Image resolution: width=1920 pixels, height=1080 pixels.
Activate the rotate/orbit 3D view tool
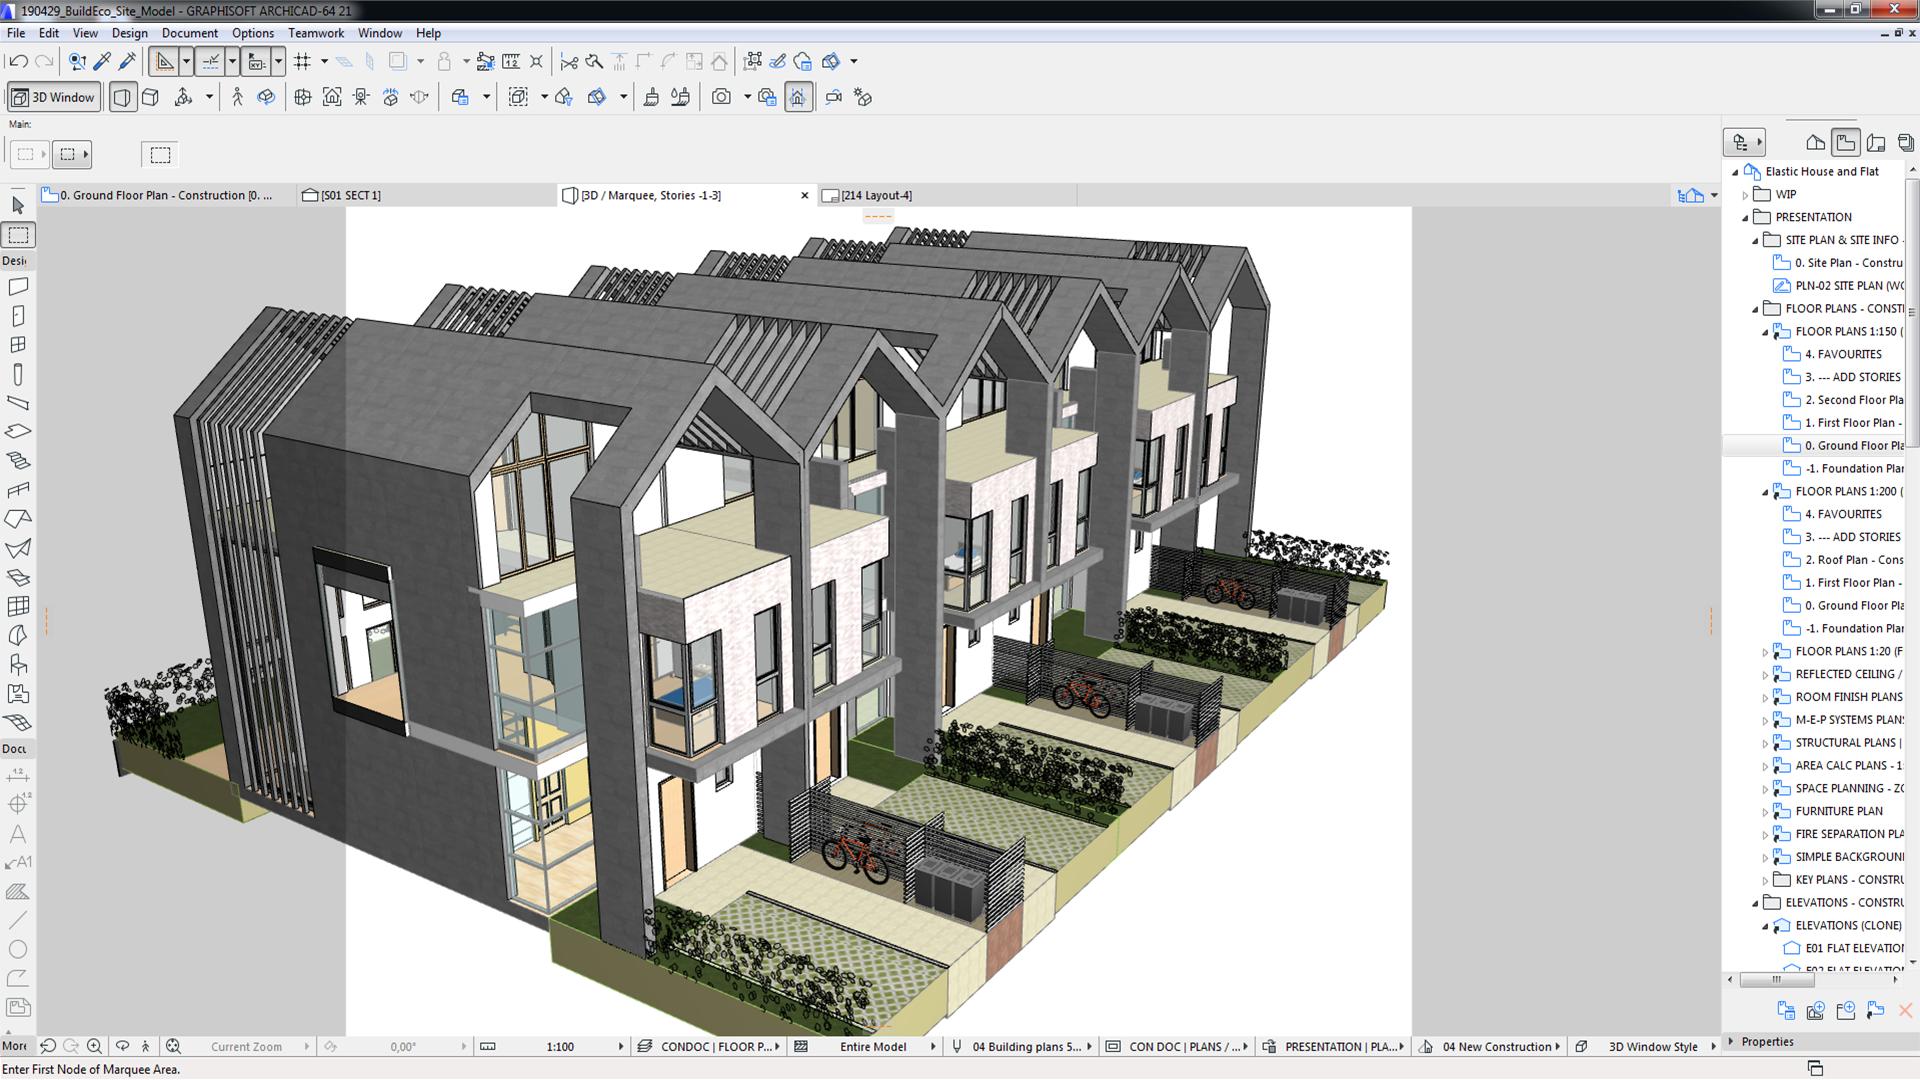click(265, 96)
